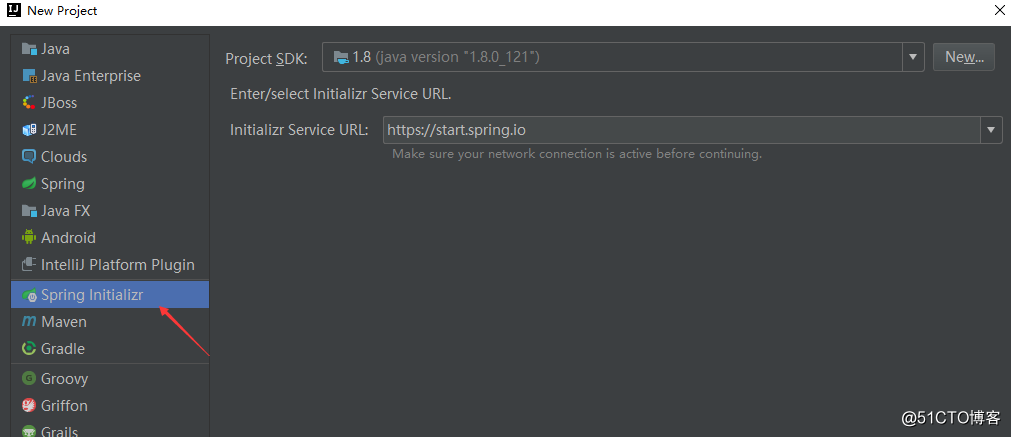Click the JBoss icon
The width and height of the screenshot is (1011, 437).
(29, 103)
